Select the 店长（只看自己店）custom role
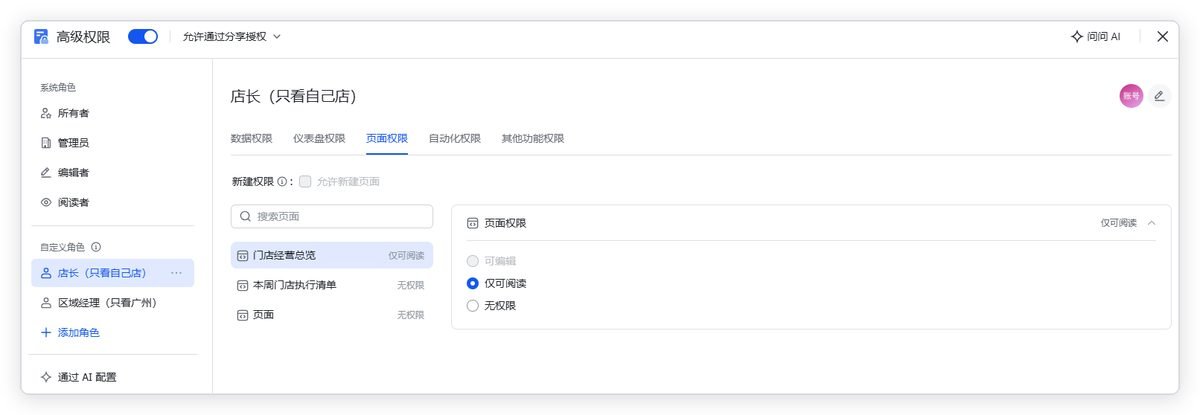The width and height of the screenshot is (1200, 415). click(112, 273)
